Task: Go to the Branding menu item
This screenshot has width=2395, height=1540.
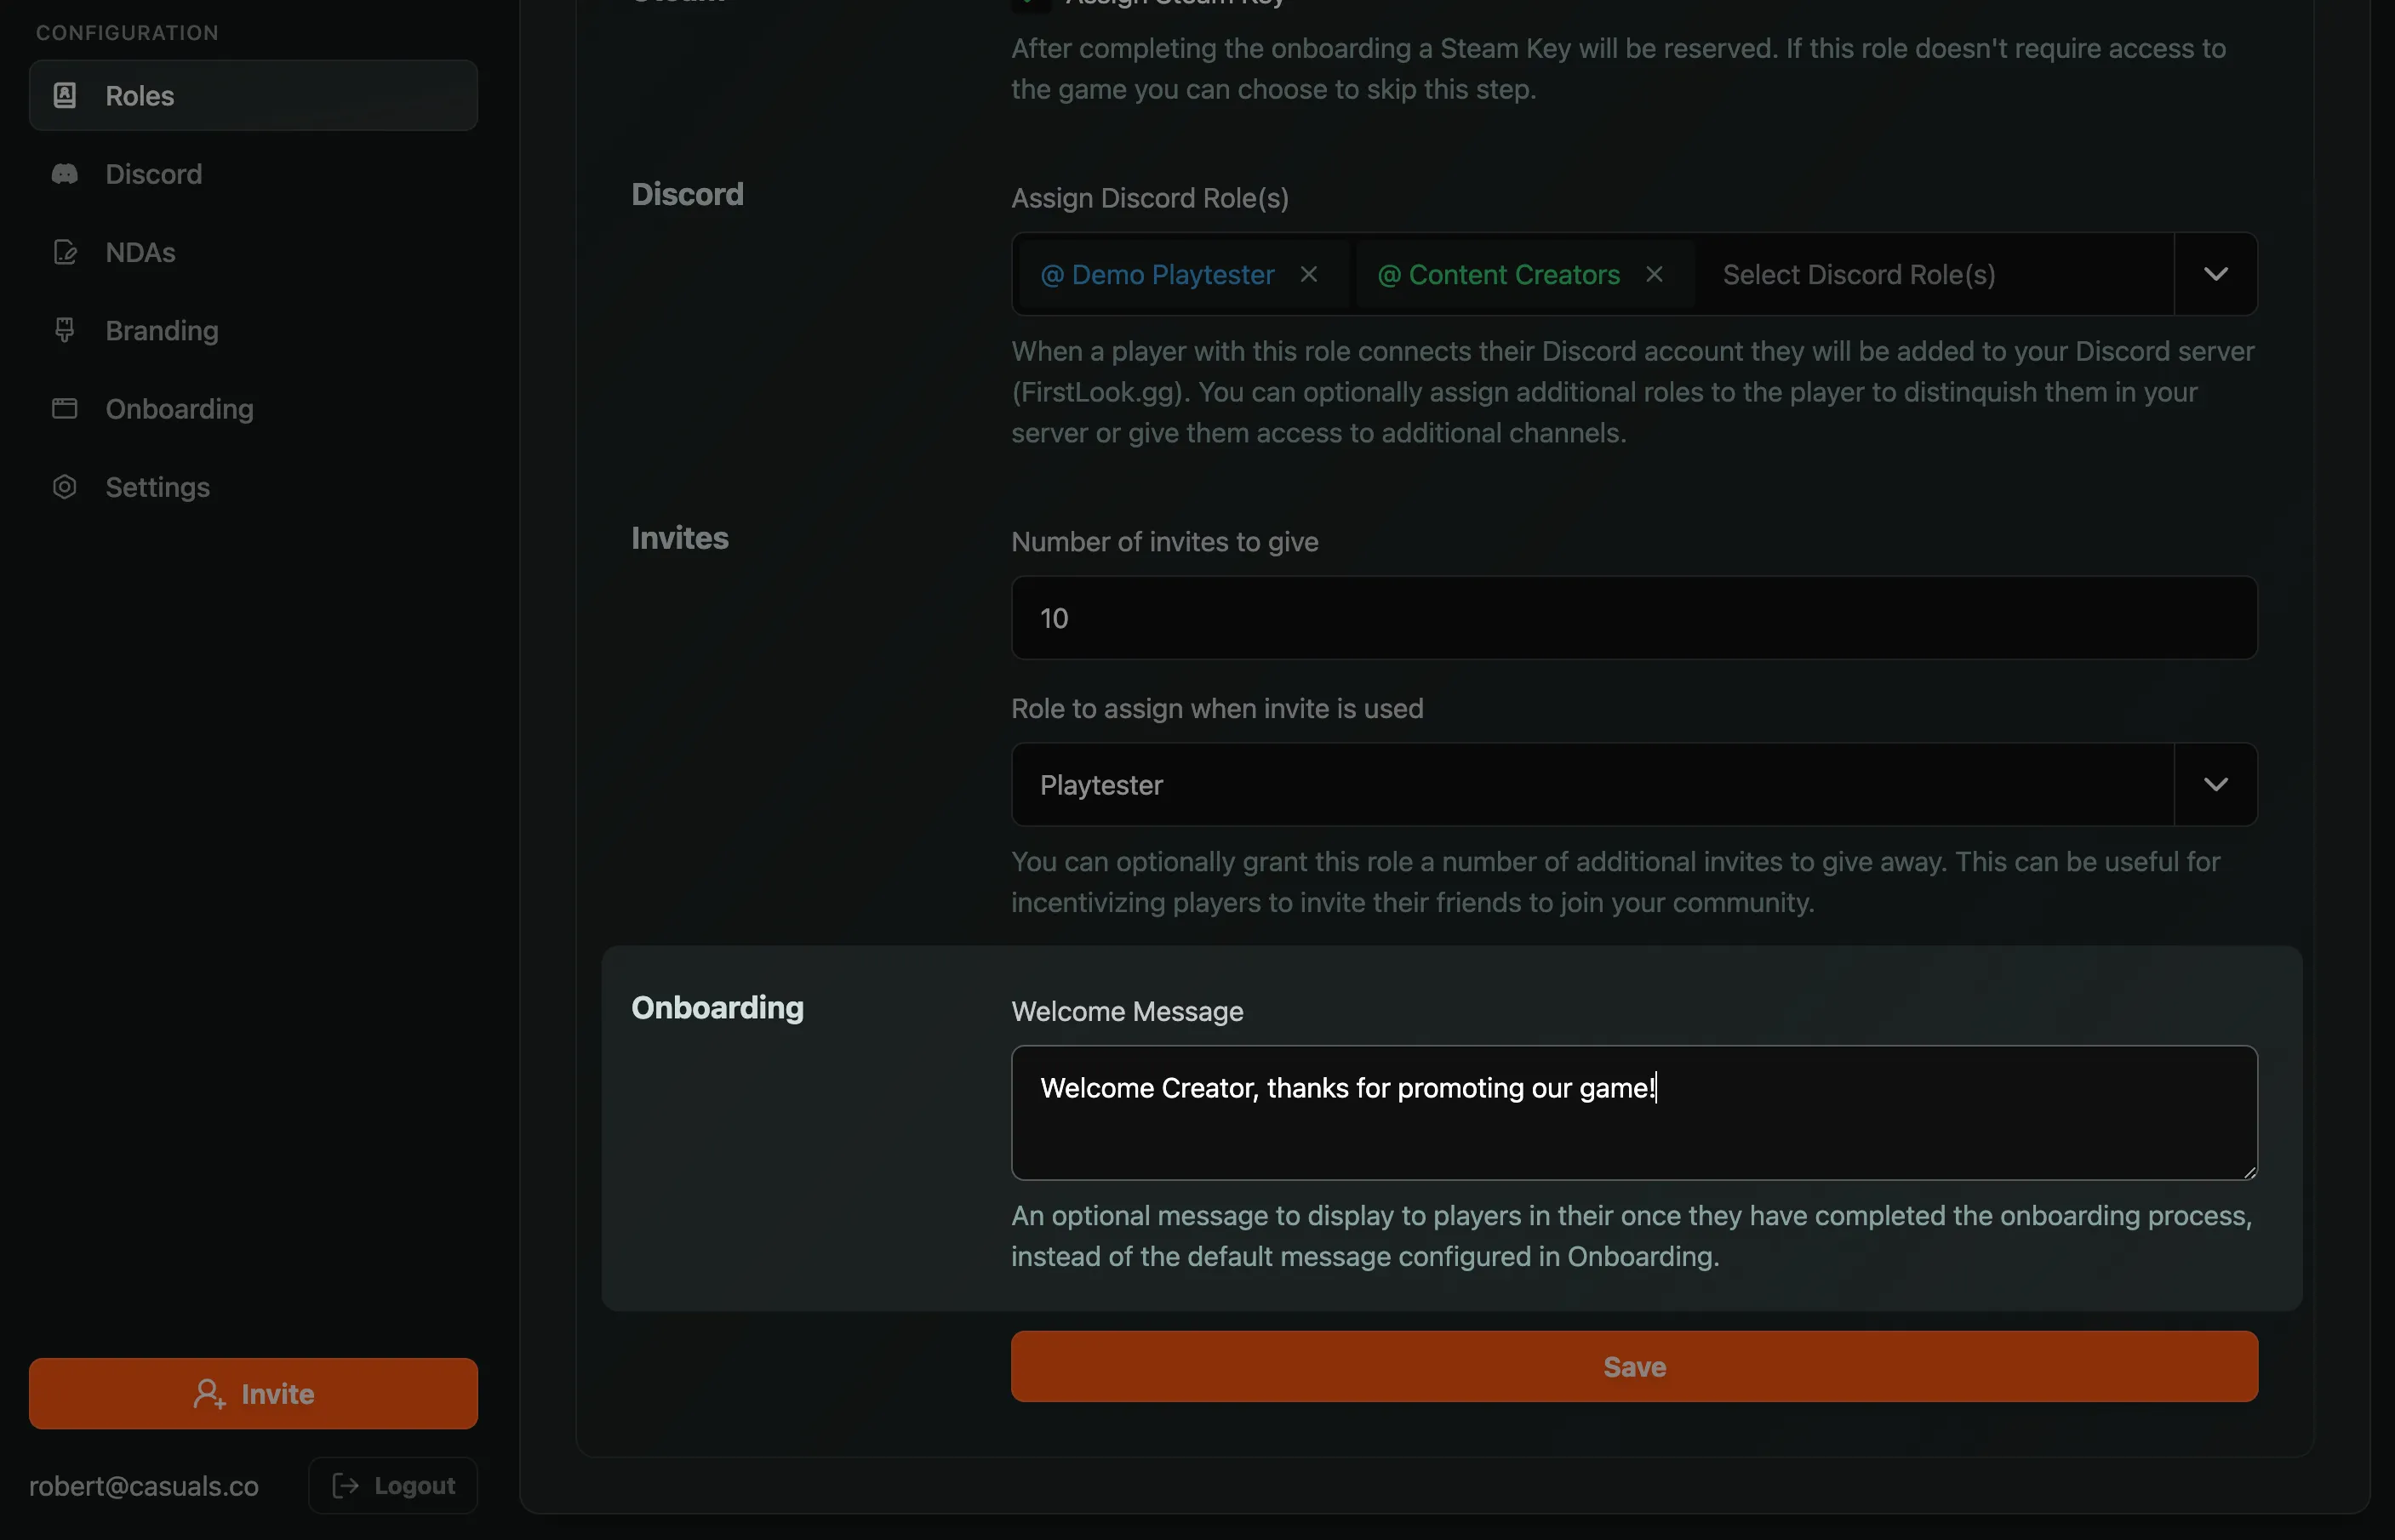Action: [x=162, y=330]
